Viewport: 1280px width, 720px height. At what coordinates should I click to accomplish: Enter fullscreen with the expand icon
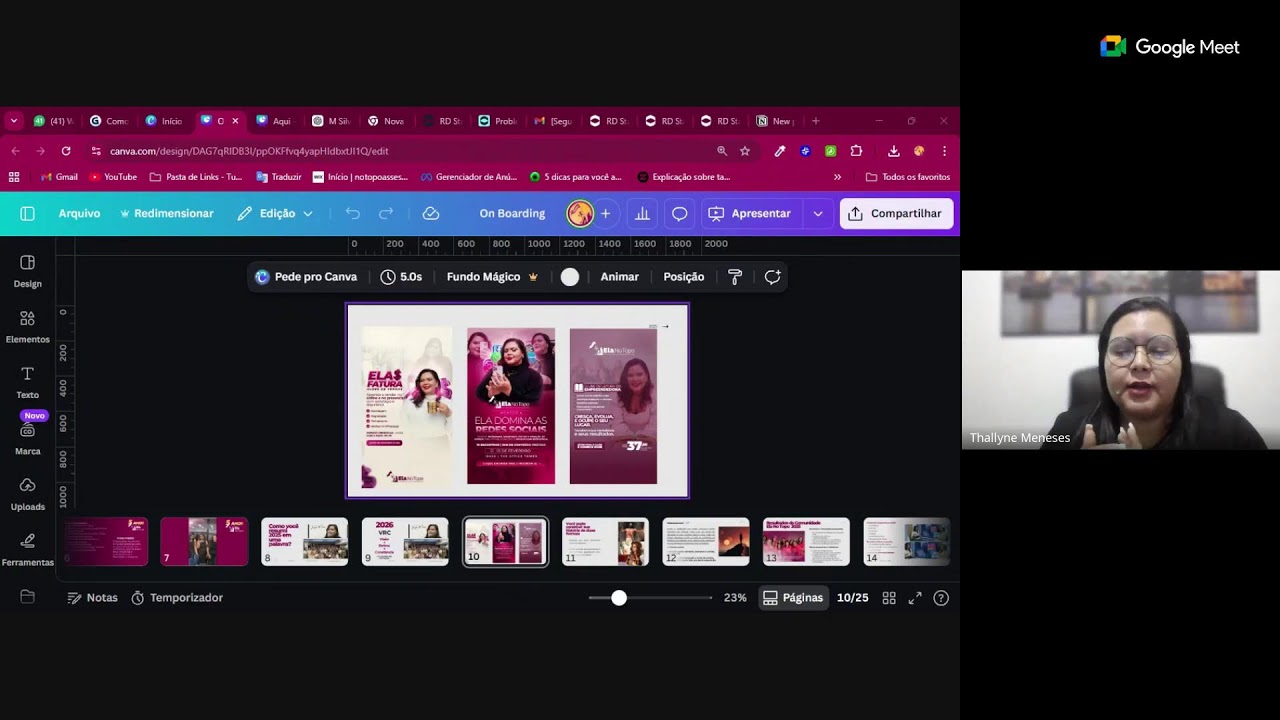point(915,598)
